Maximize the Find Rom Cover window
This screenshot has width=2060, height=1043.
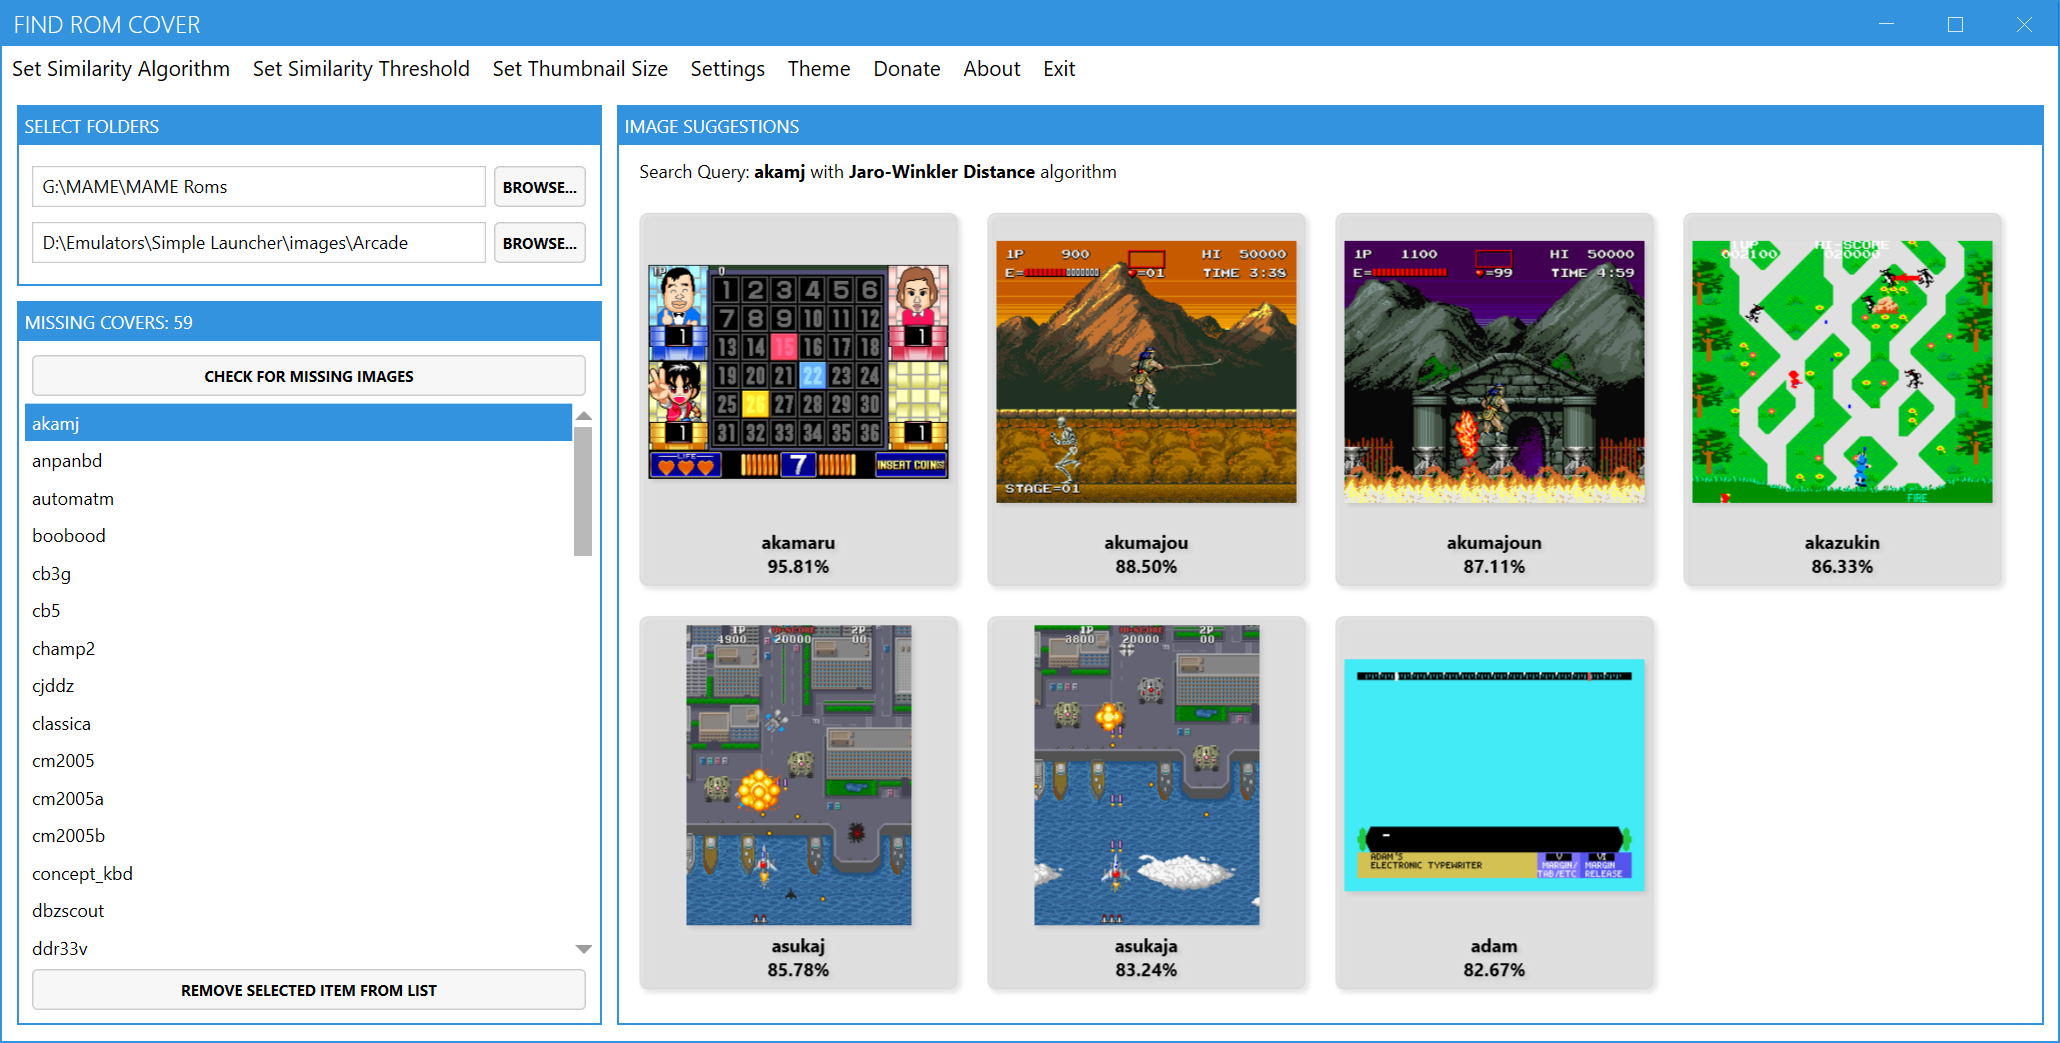click(1955, 24)
